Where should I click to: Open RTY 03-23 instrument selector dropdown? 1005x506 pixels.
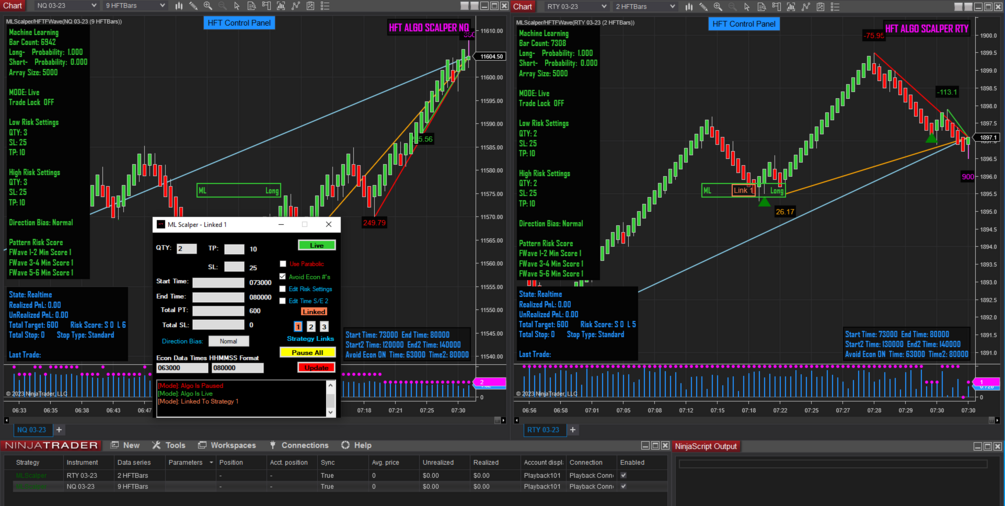pyautogui.click(x=577, y=6)
